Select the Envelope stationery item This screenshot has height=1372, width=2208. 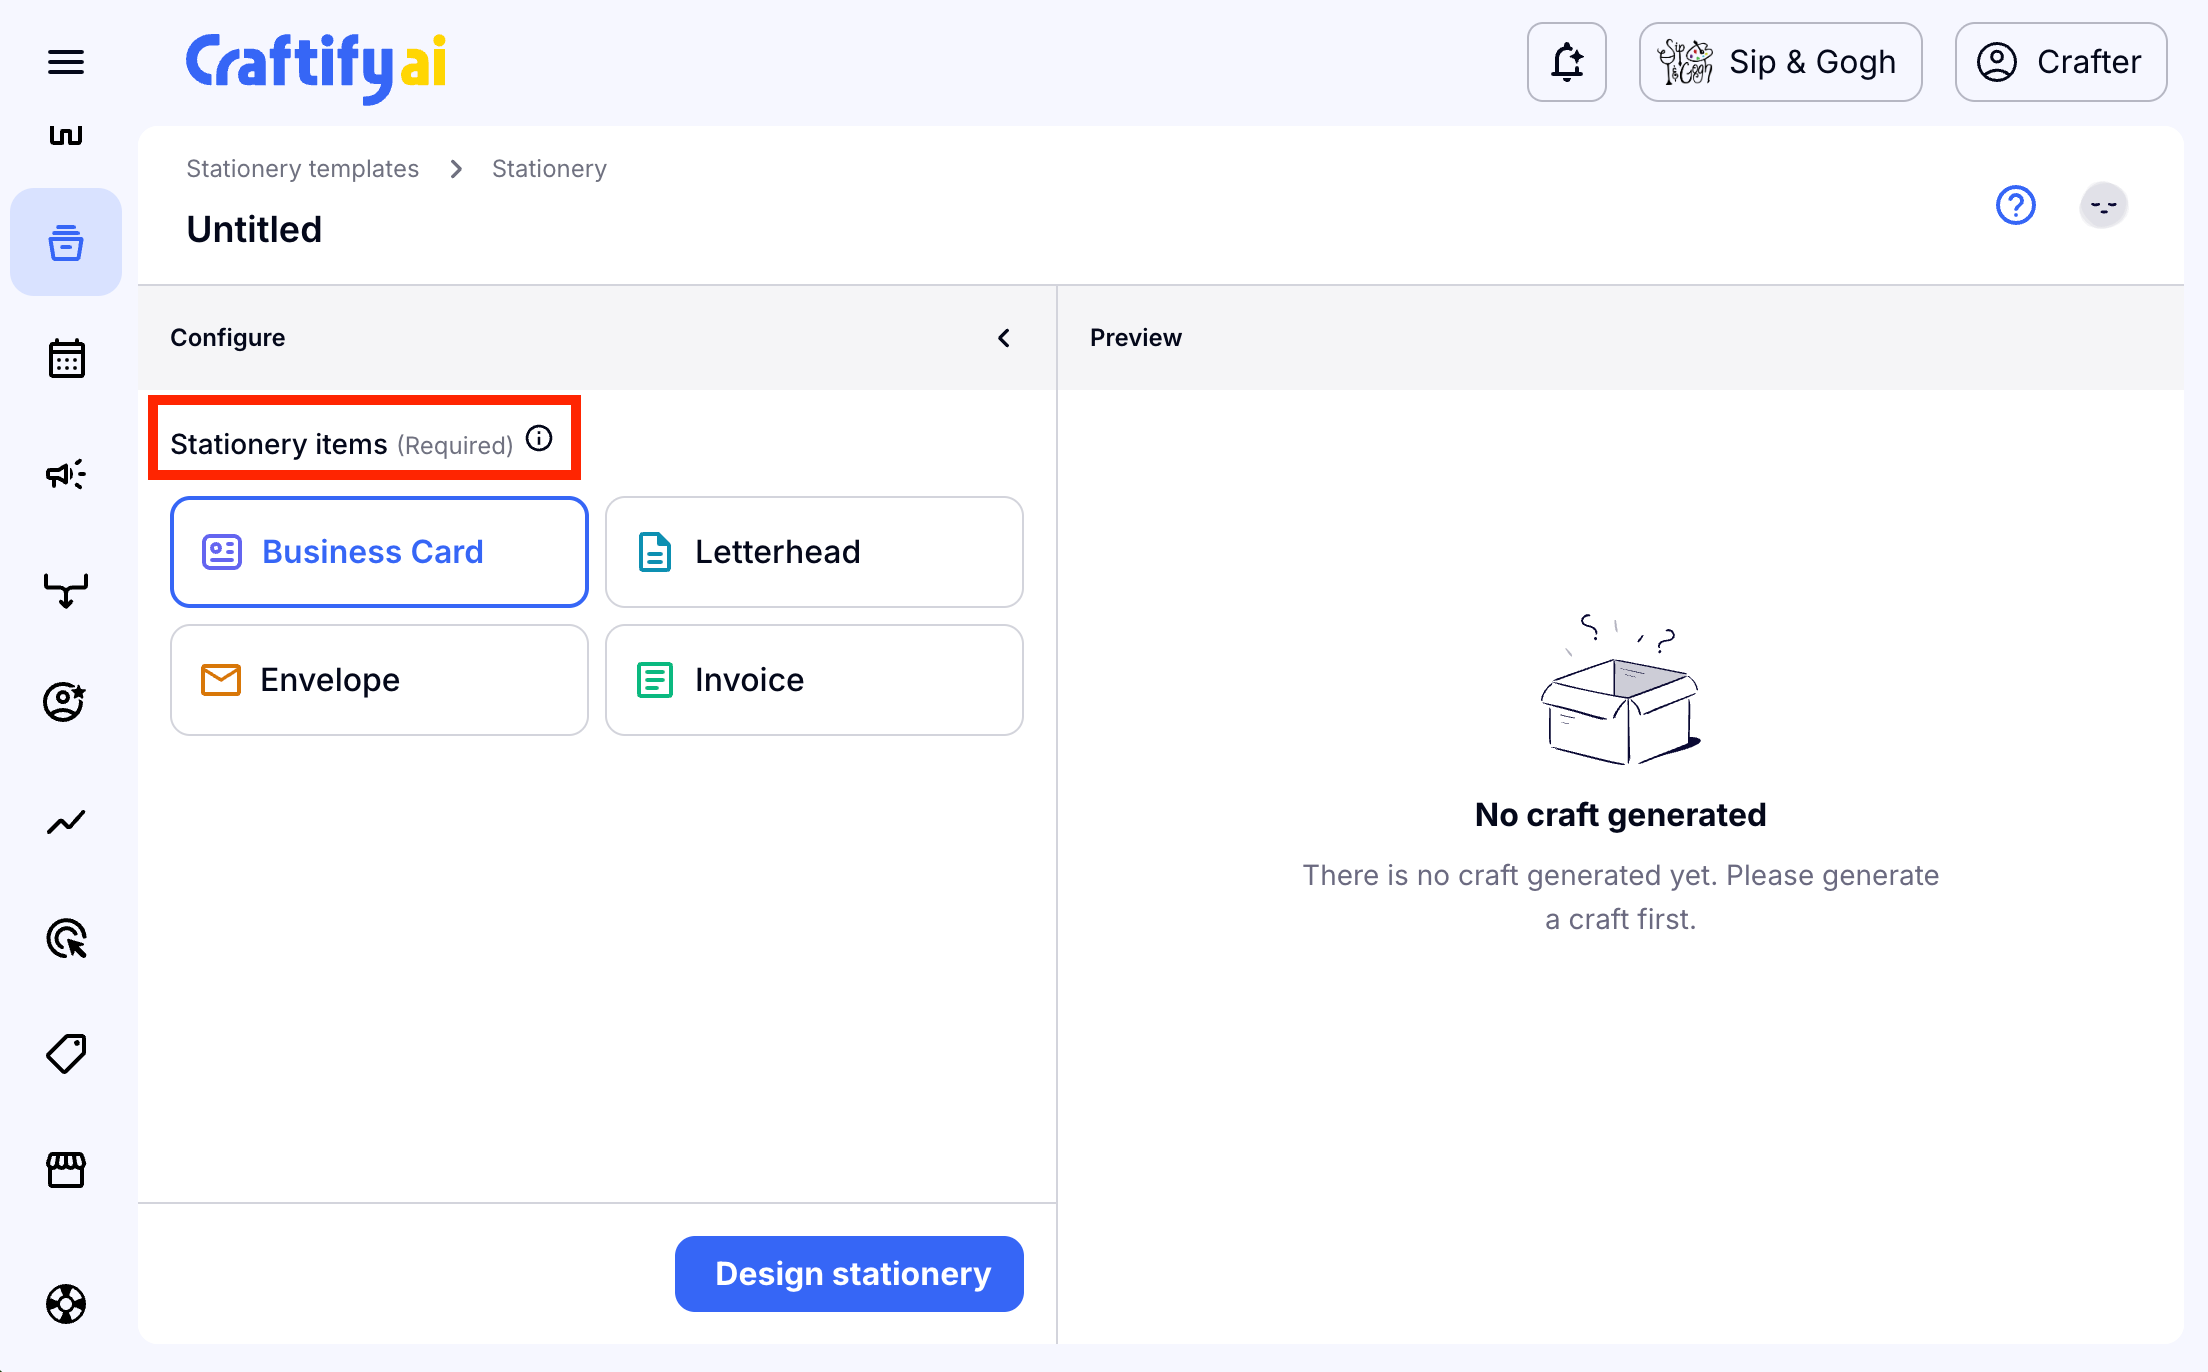pyautogui.click(x=379, y=680)
